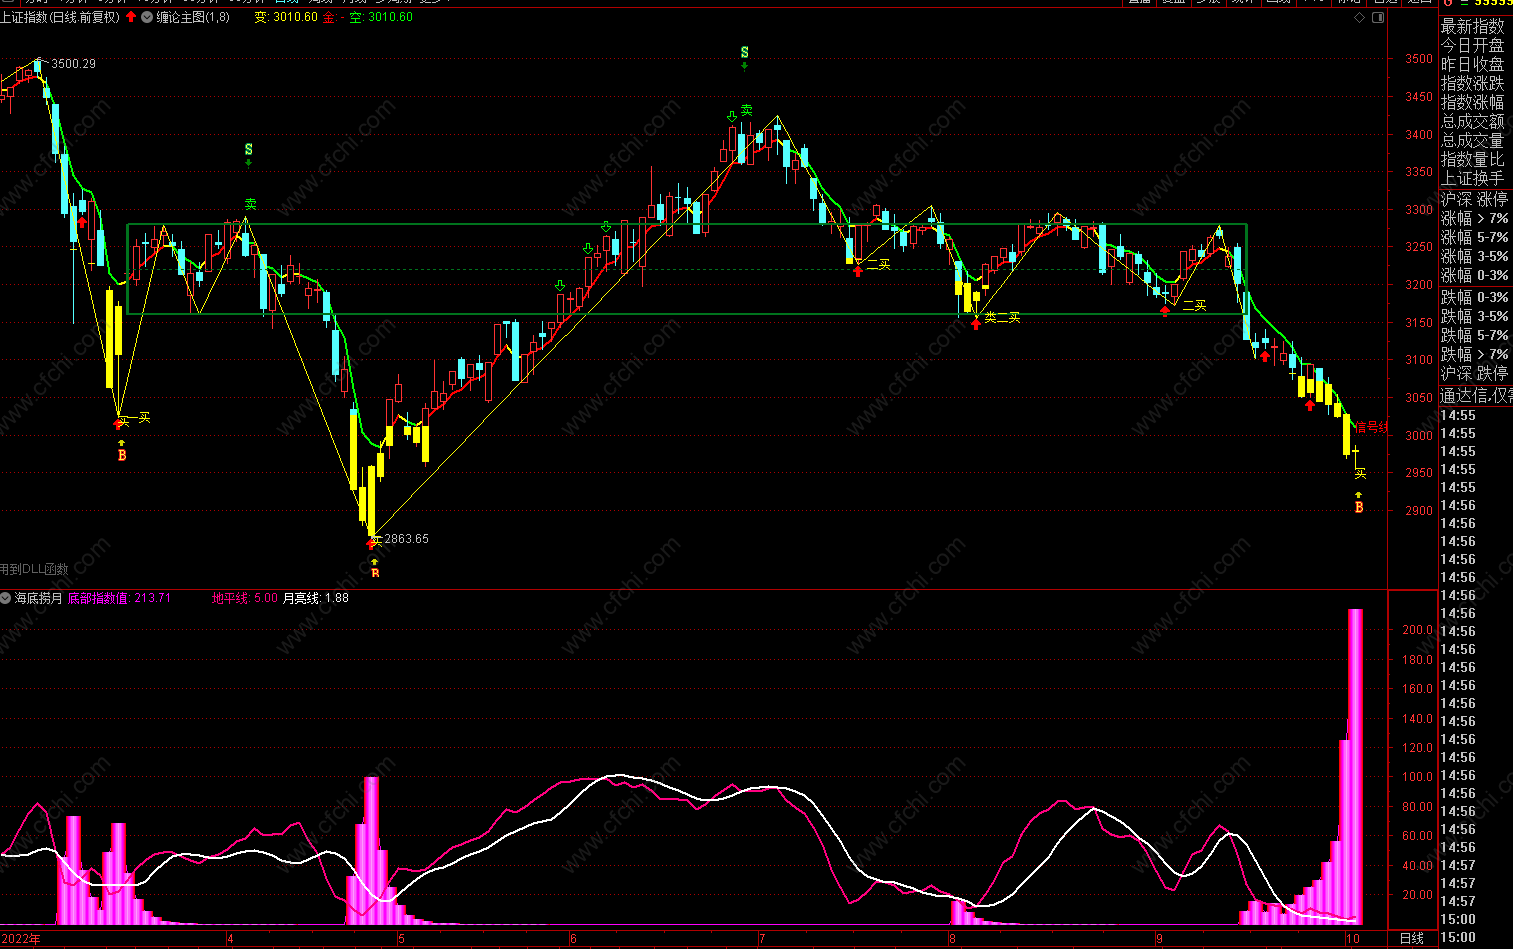Click month 8 on the time axis

951,939
